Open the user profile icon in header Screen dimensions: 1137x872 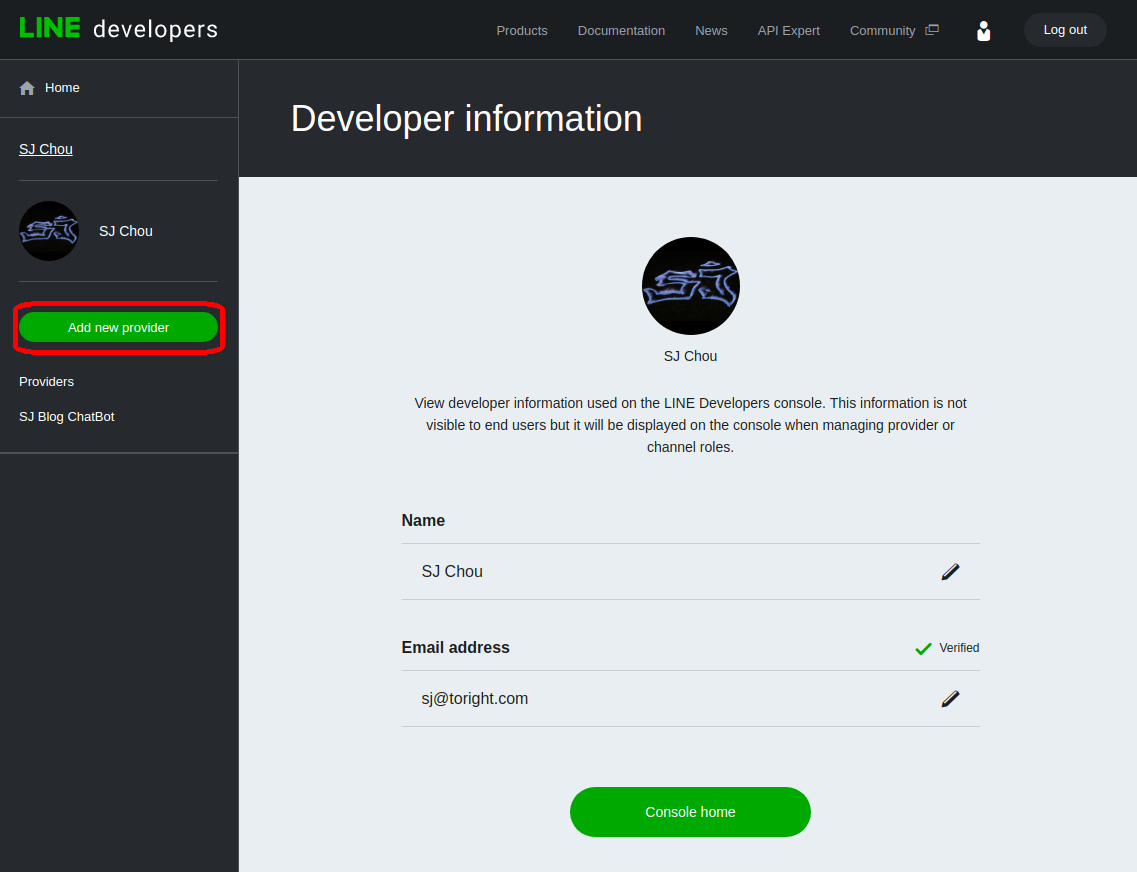tap(983, 30)
